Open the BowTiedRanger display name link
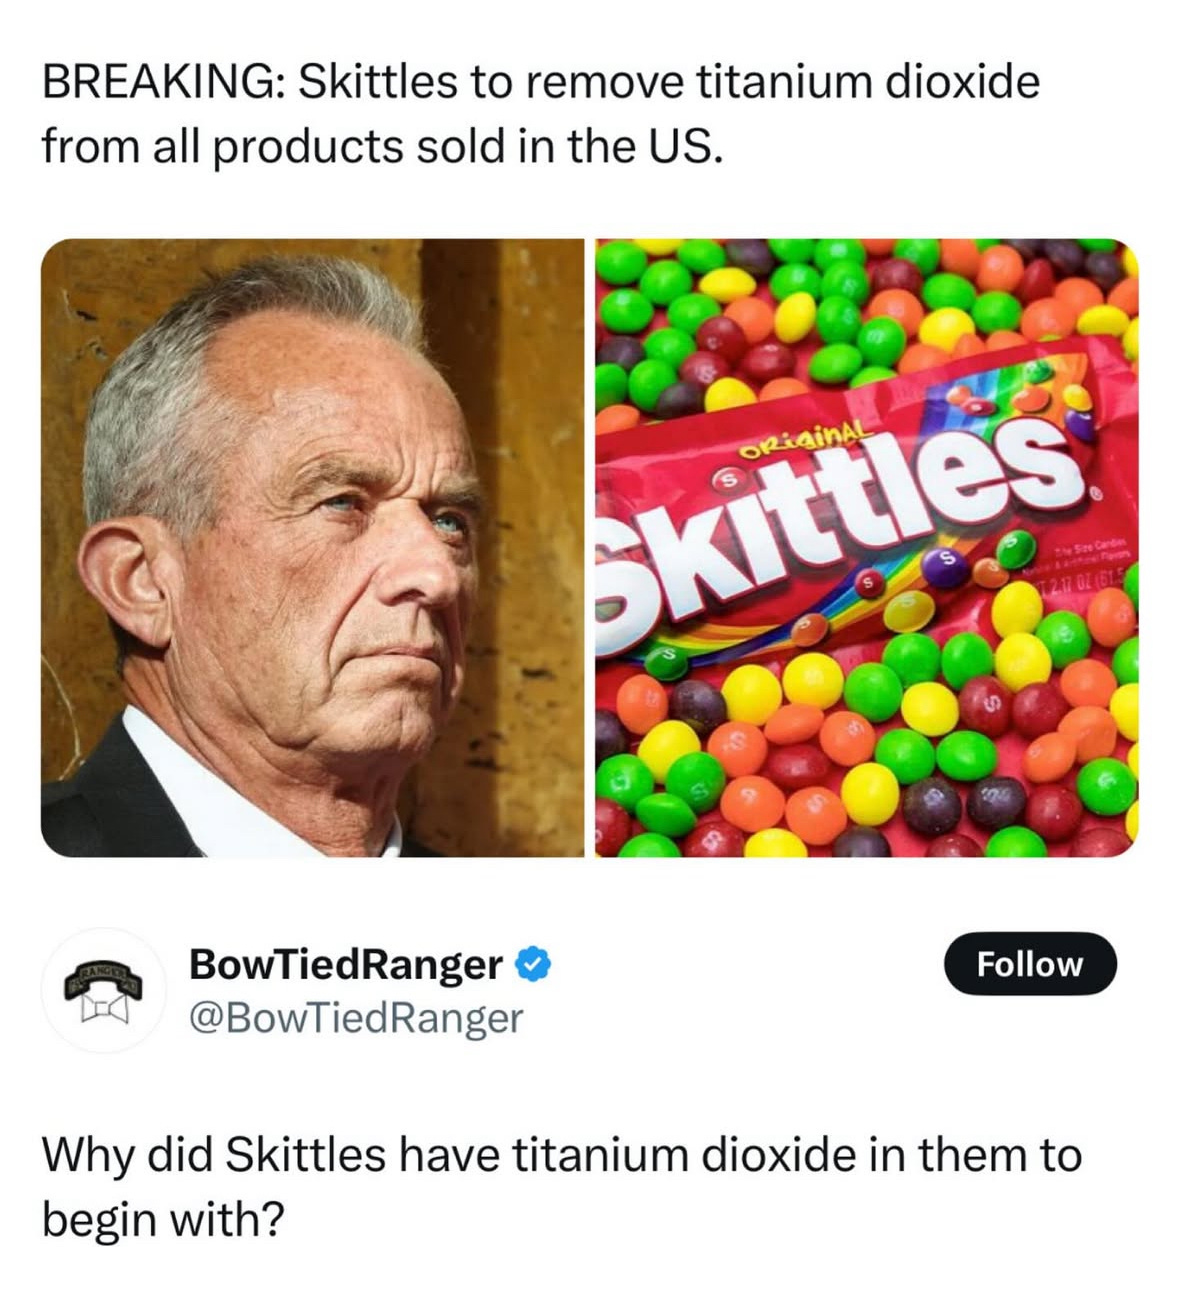This screenshot has height=1299, width=1179. tap(346, 964)
